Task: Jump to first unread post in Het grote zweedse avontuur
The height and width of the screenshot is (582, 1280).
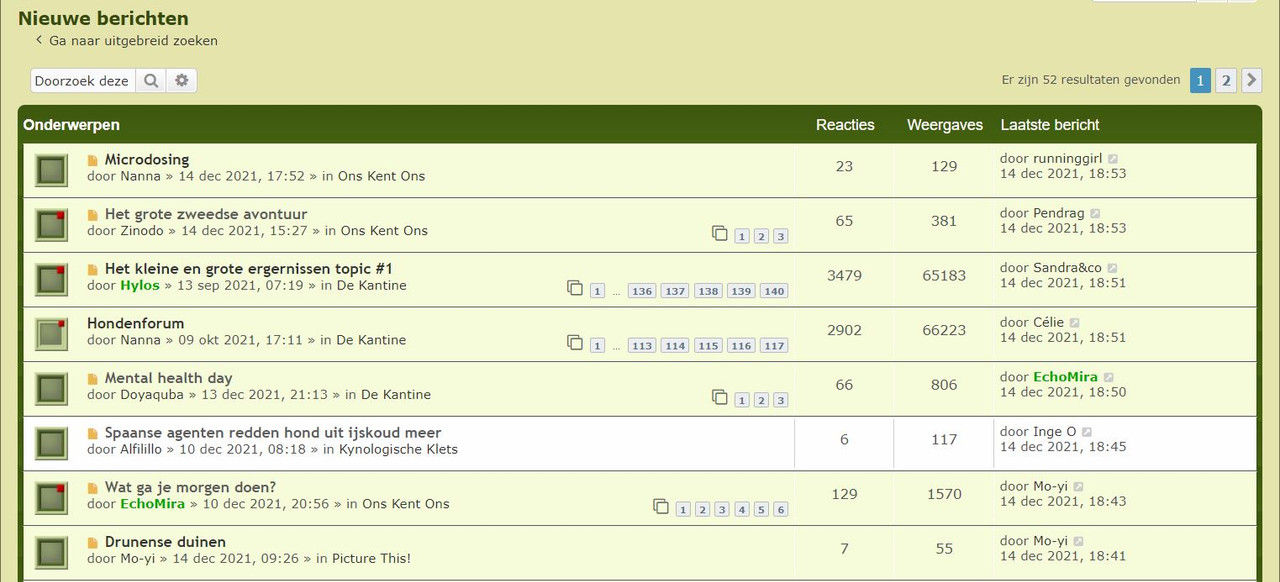Action: tap(93, 215)
